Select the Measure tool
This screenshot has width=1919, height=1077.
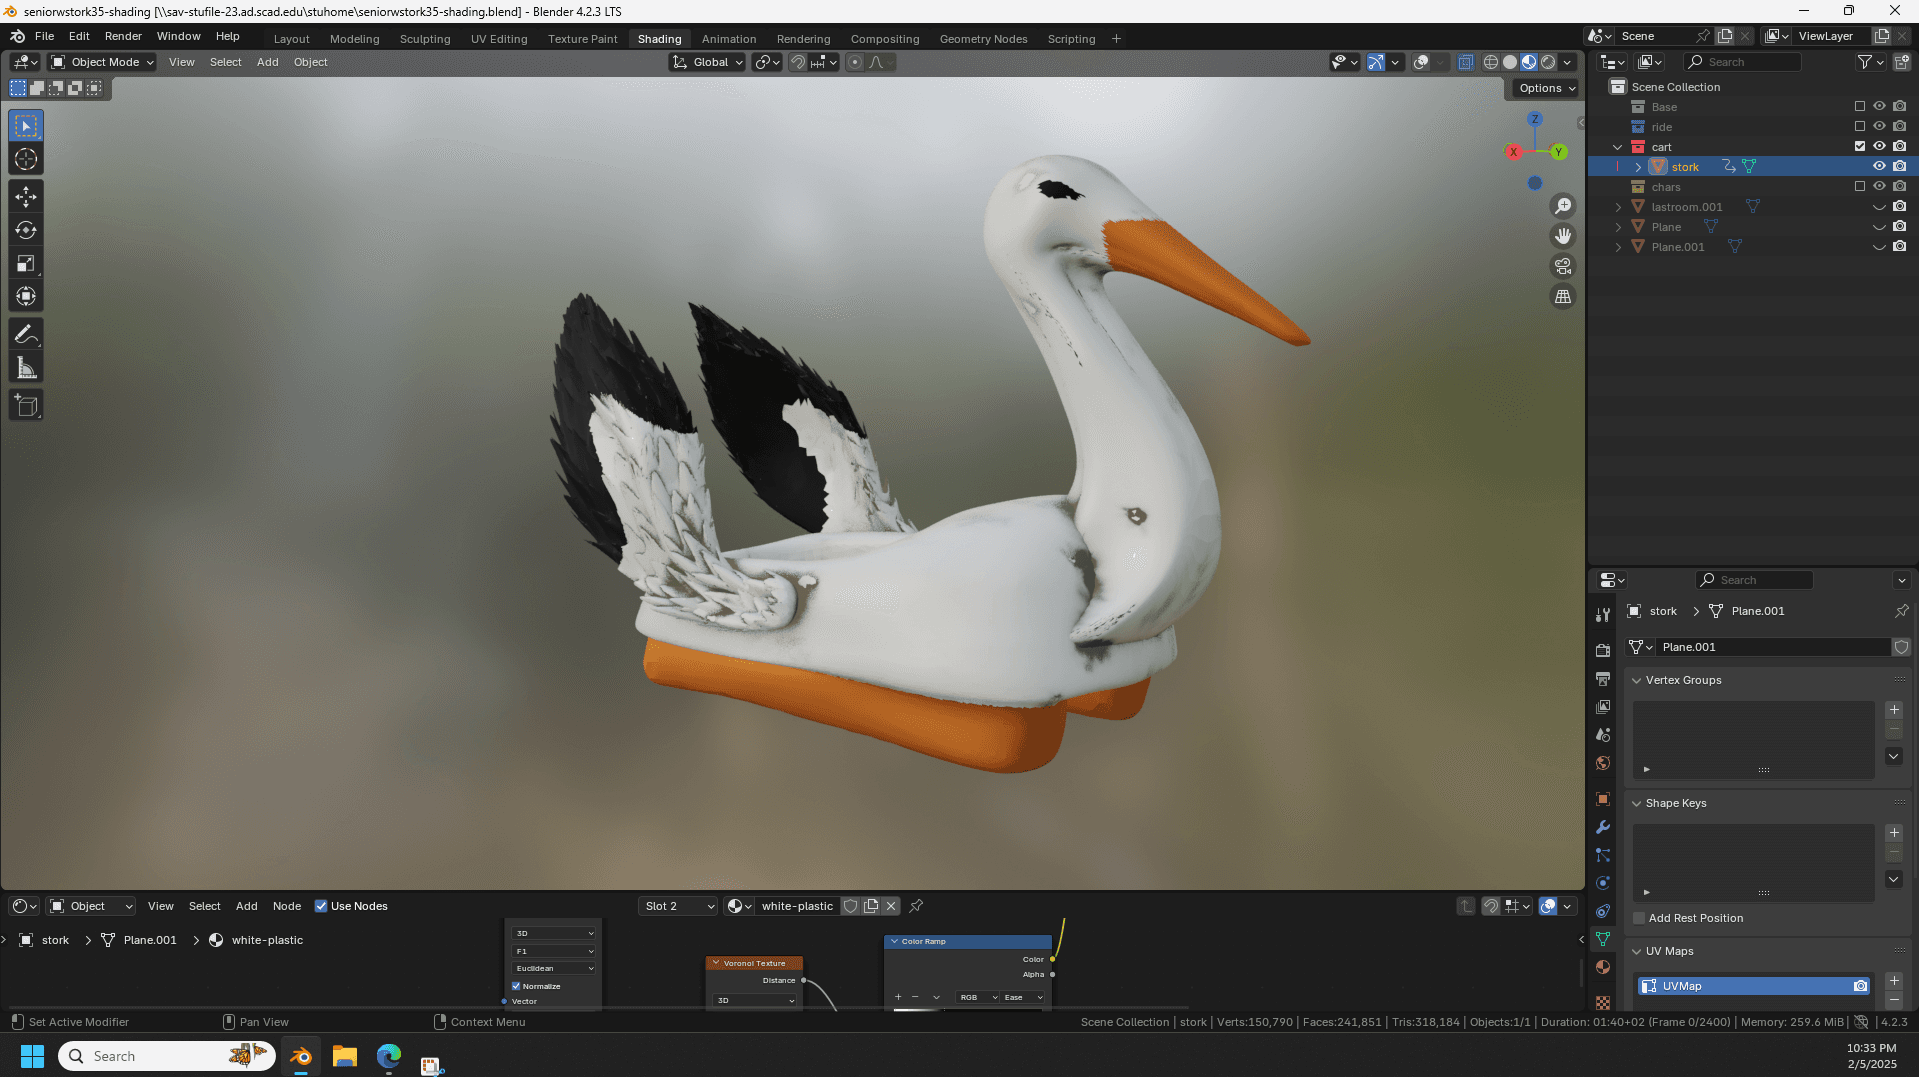pyautogui.click(x=26, y=369)
